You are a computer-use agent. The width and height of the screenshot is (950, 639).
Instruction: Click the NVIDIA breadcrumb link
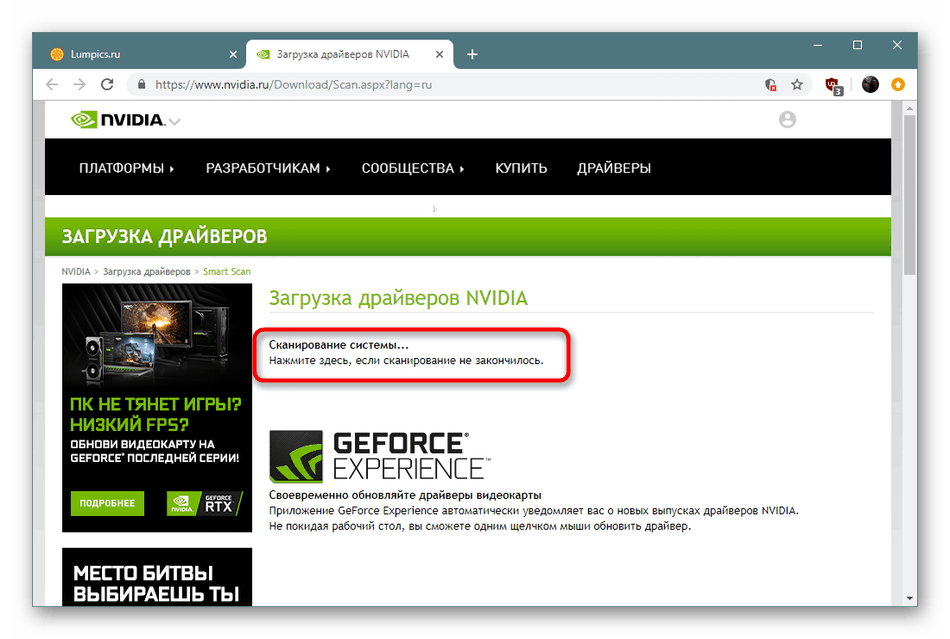(76, 271)
